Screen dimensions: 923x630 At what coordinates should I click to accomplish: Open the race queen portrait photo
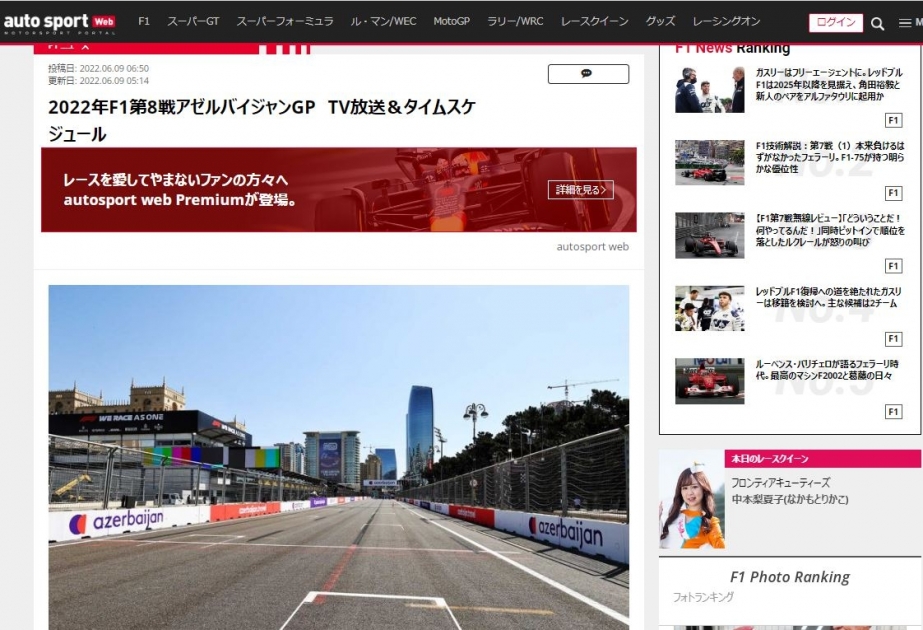[x=692, y=500]
